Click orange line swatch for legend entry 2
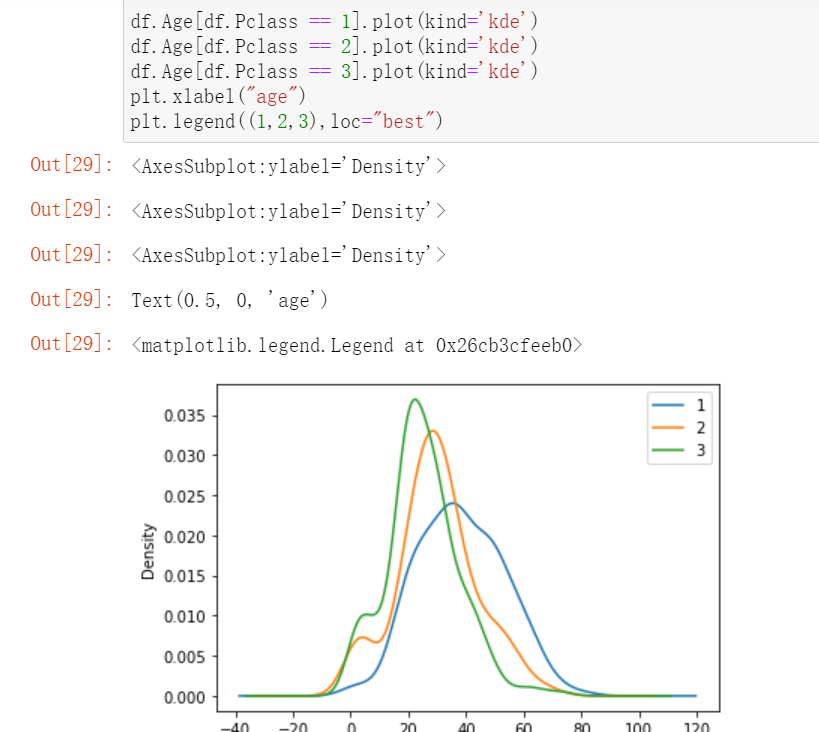The height and width of the screenshot is (732, 819). (668, 427)
